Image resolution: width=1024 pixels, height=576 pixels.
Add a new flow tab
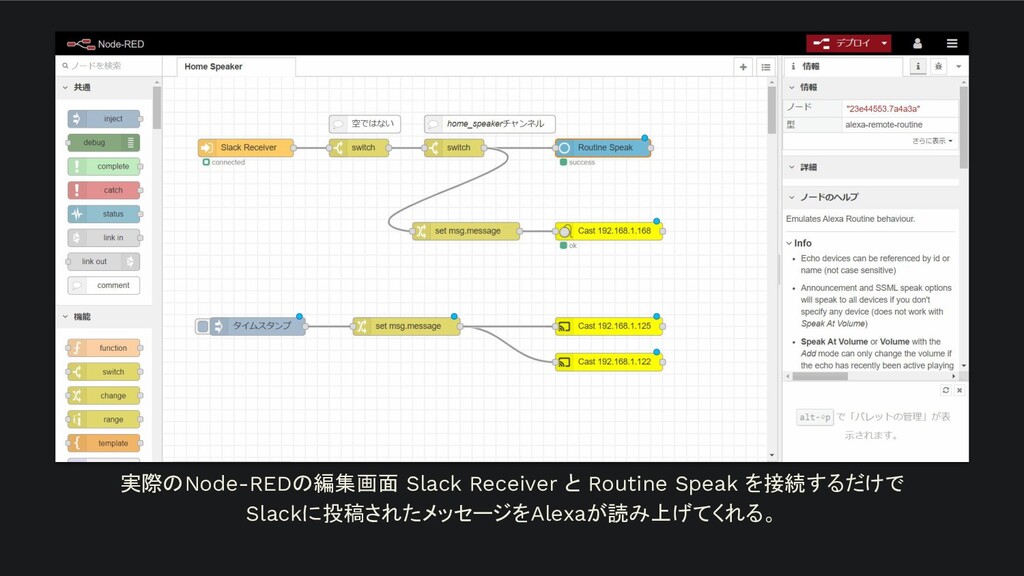pyautogui.click(x=743, y=67)
